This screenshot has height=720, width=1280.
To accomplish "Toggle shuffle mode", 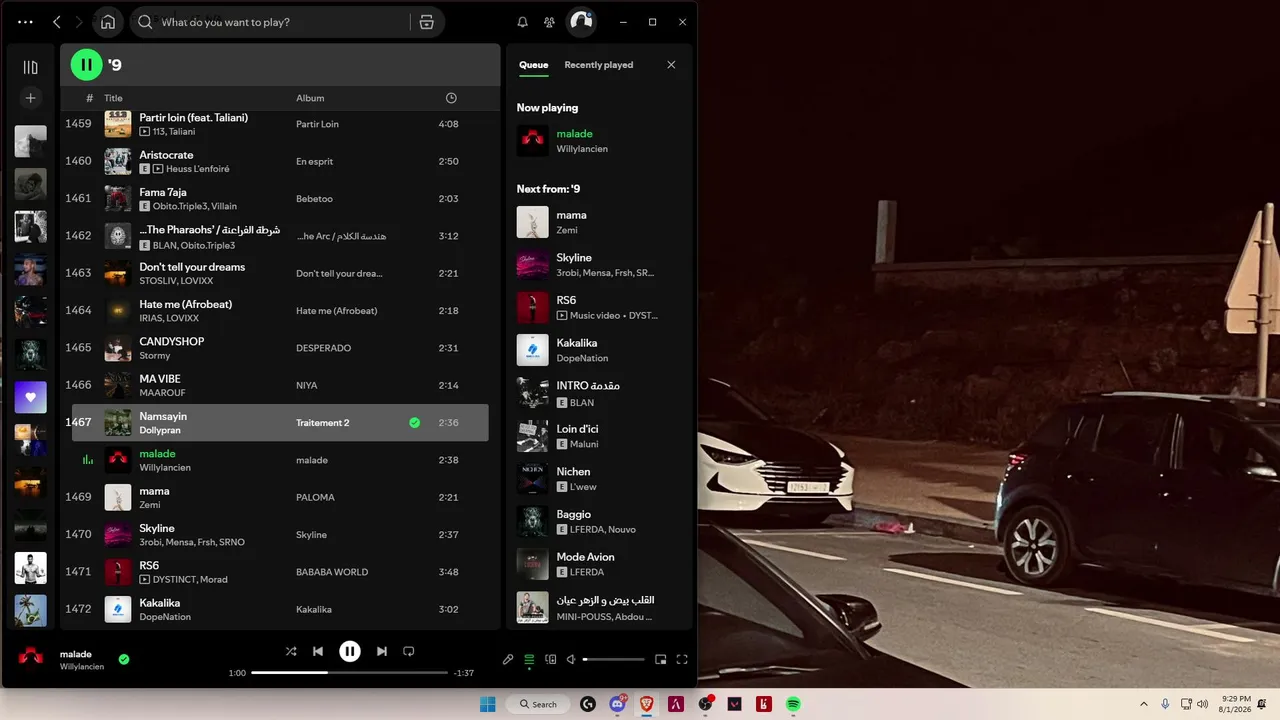I will coord(291,651).
